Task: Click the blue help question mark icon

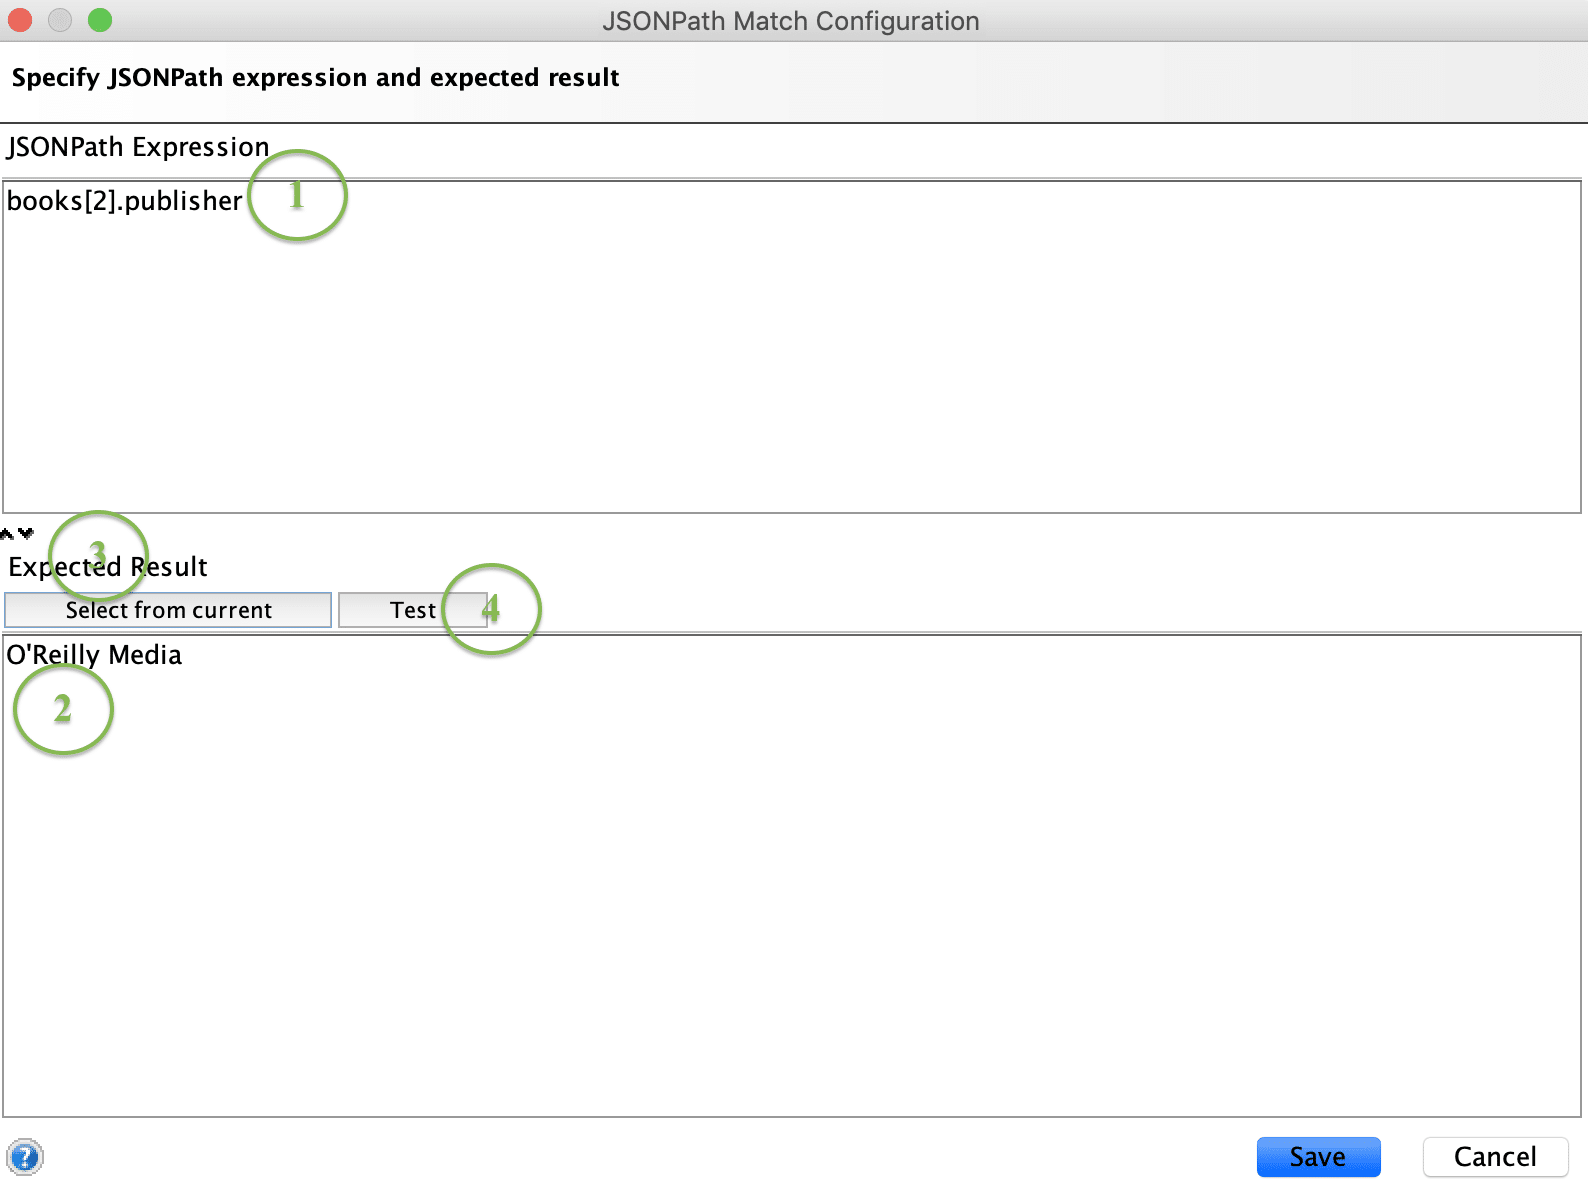Action: 25,1157
